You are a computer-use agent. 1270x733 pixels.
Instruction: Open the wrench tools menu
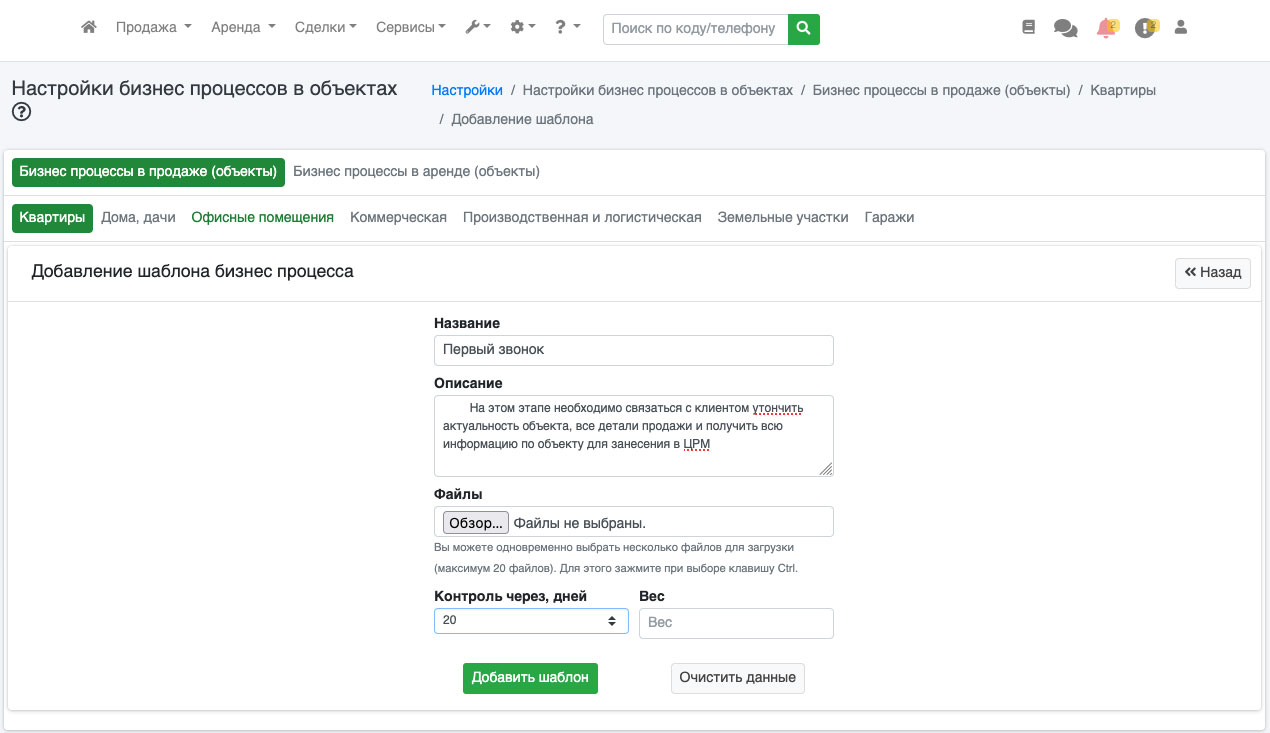(478, 28)
